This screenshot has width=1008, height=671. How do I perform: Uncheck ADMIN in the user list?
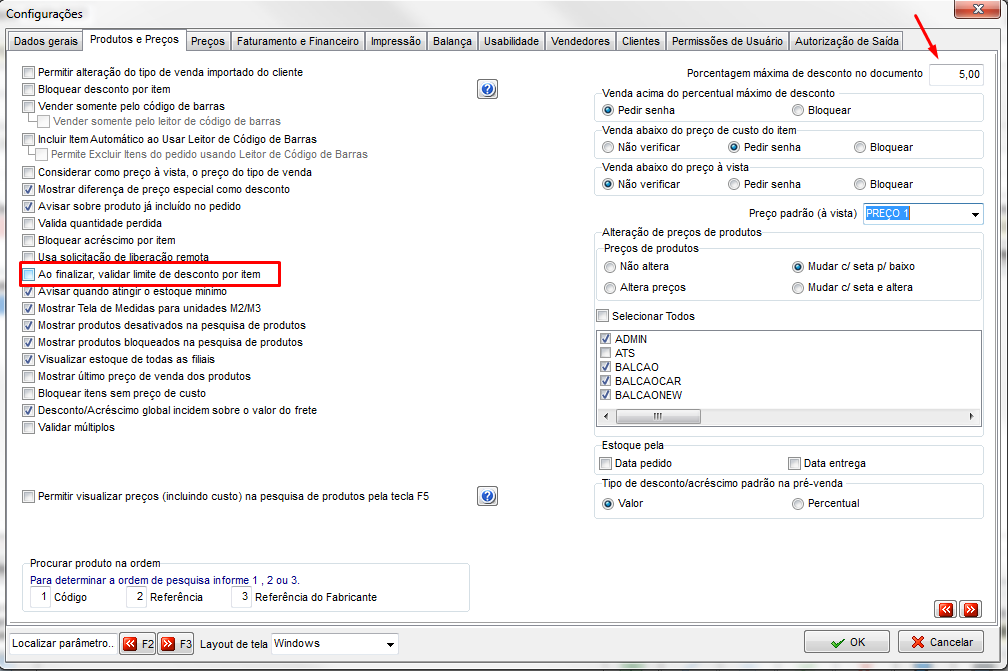(x=606, y=339)
